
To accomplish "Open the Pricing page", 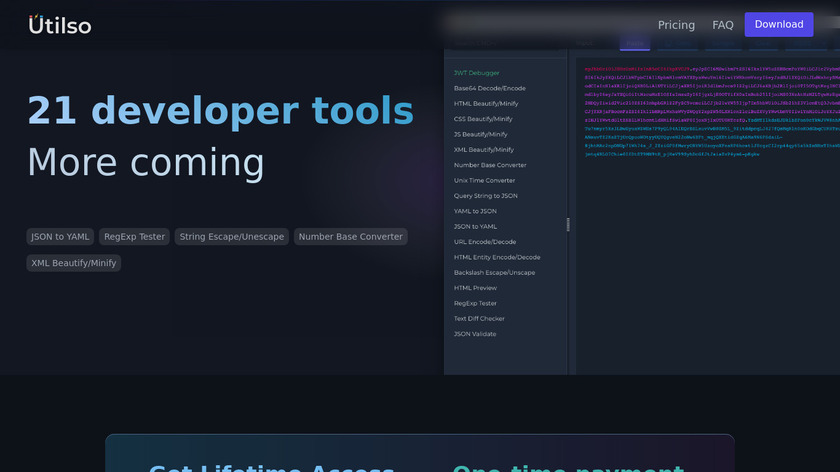I will [x=676, y=25].
